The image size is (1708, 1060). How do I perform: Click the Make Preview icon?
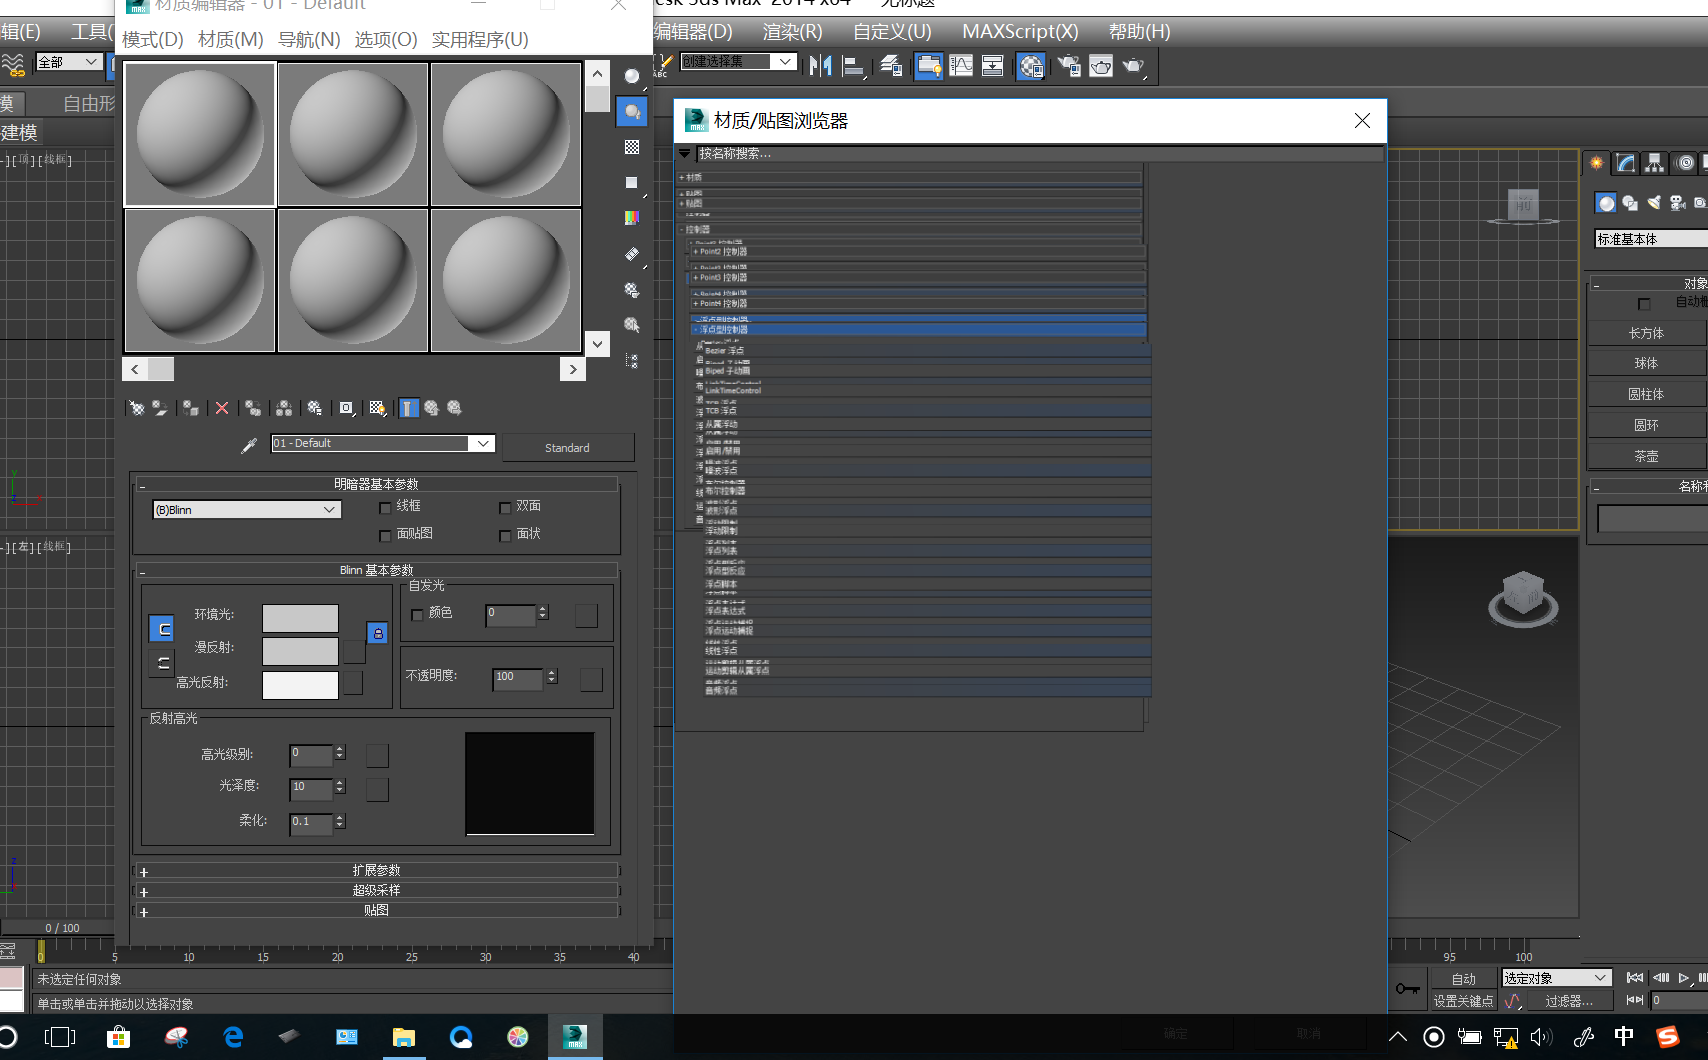[632, 254]
